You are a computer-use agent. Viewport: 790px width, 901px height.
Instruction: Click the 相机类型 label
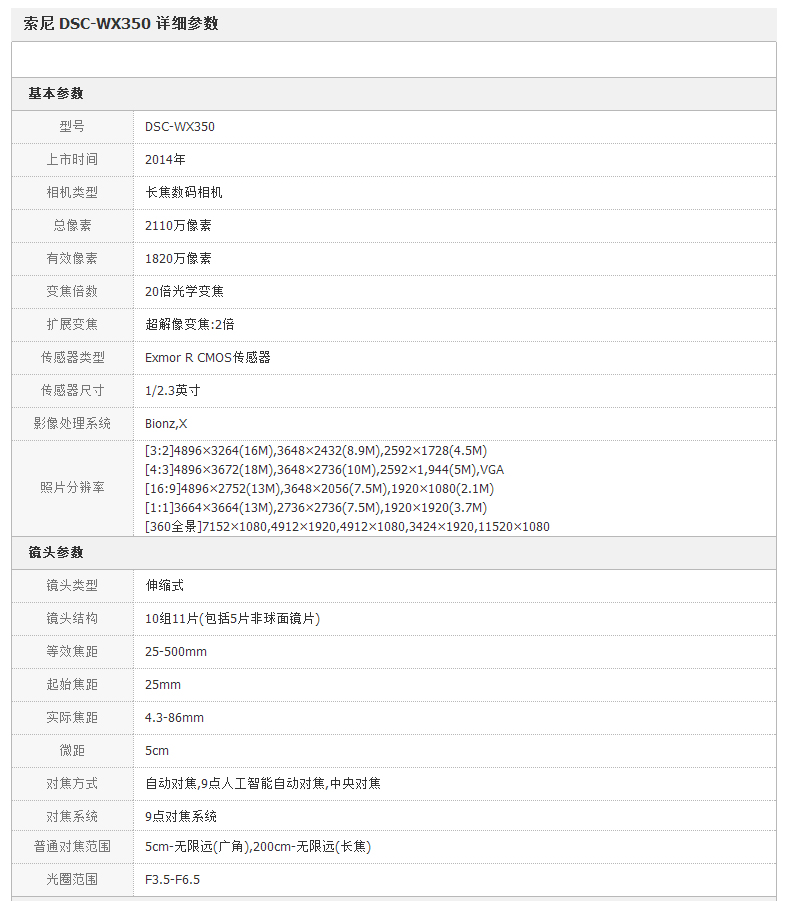(72, 192)
